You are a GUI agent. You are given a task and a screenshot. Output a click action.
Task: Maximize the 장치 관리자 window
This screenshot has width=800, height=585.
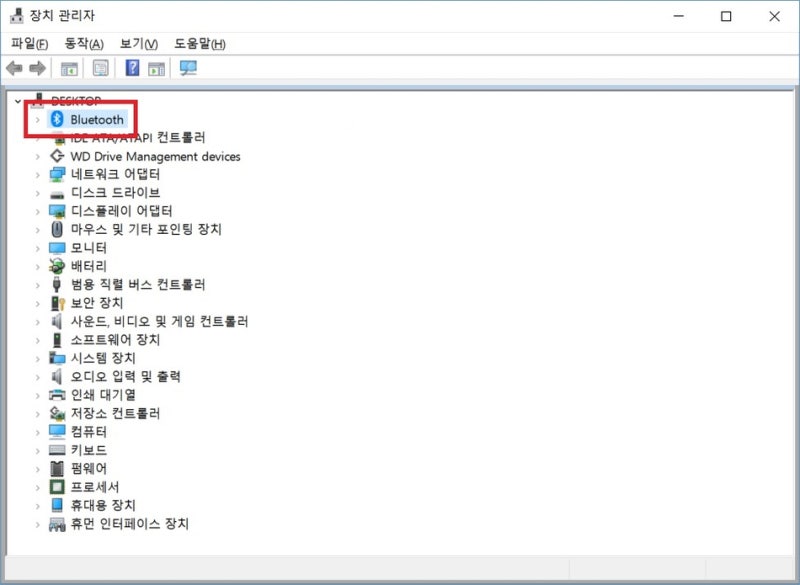click(726, 16)
